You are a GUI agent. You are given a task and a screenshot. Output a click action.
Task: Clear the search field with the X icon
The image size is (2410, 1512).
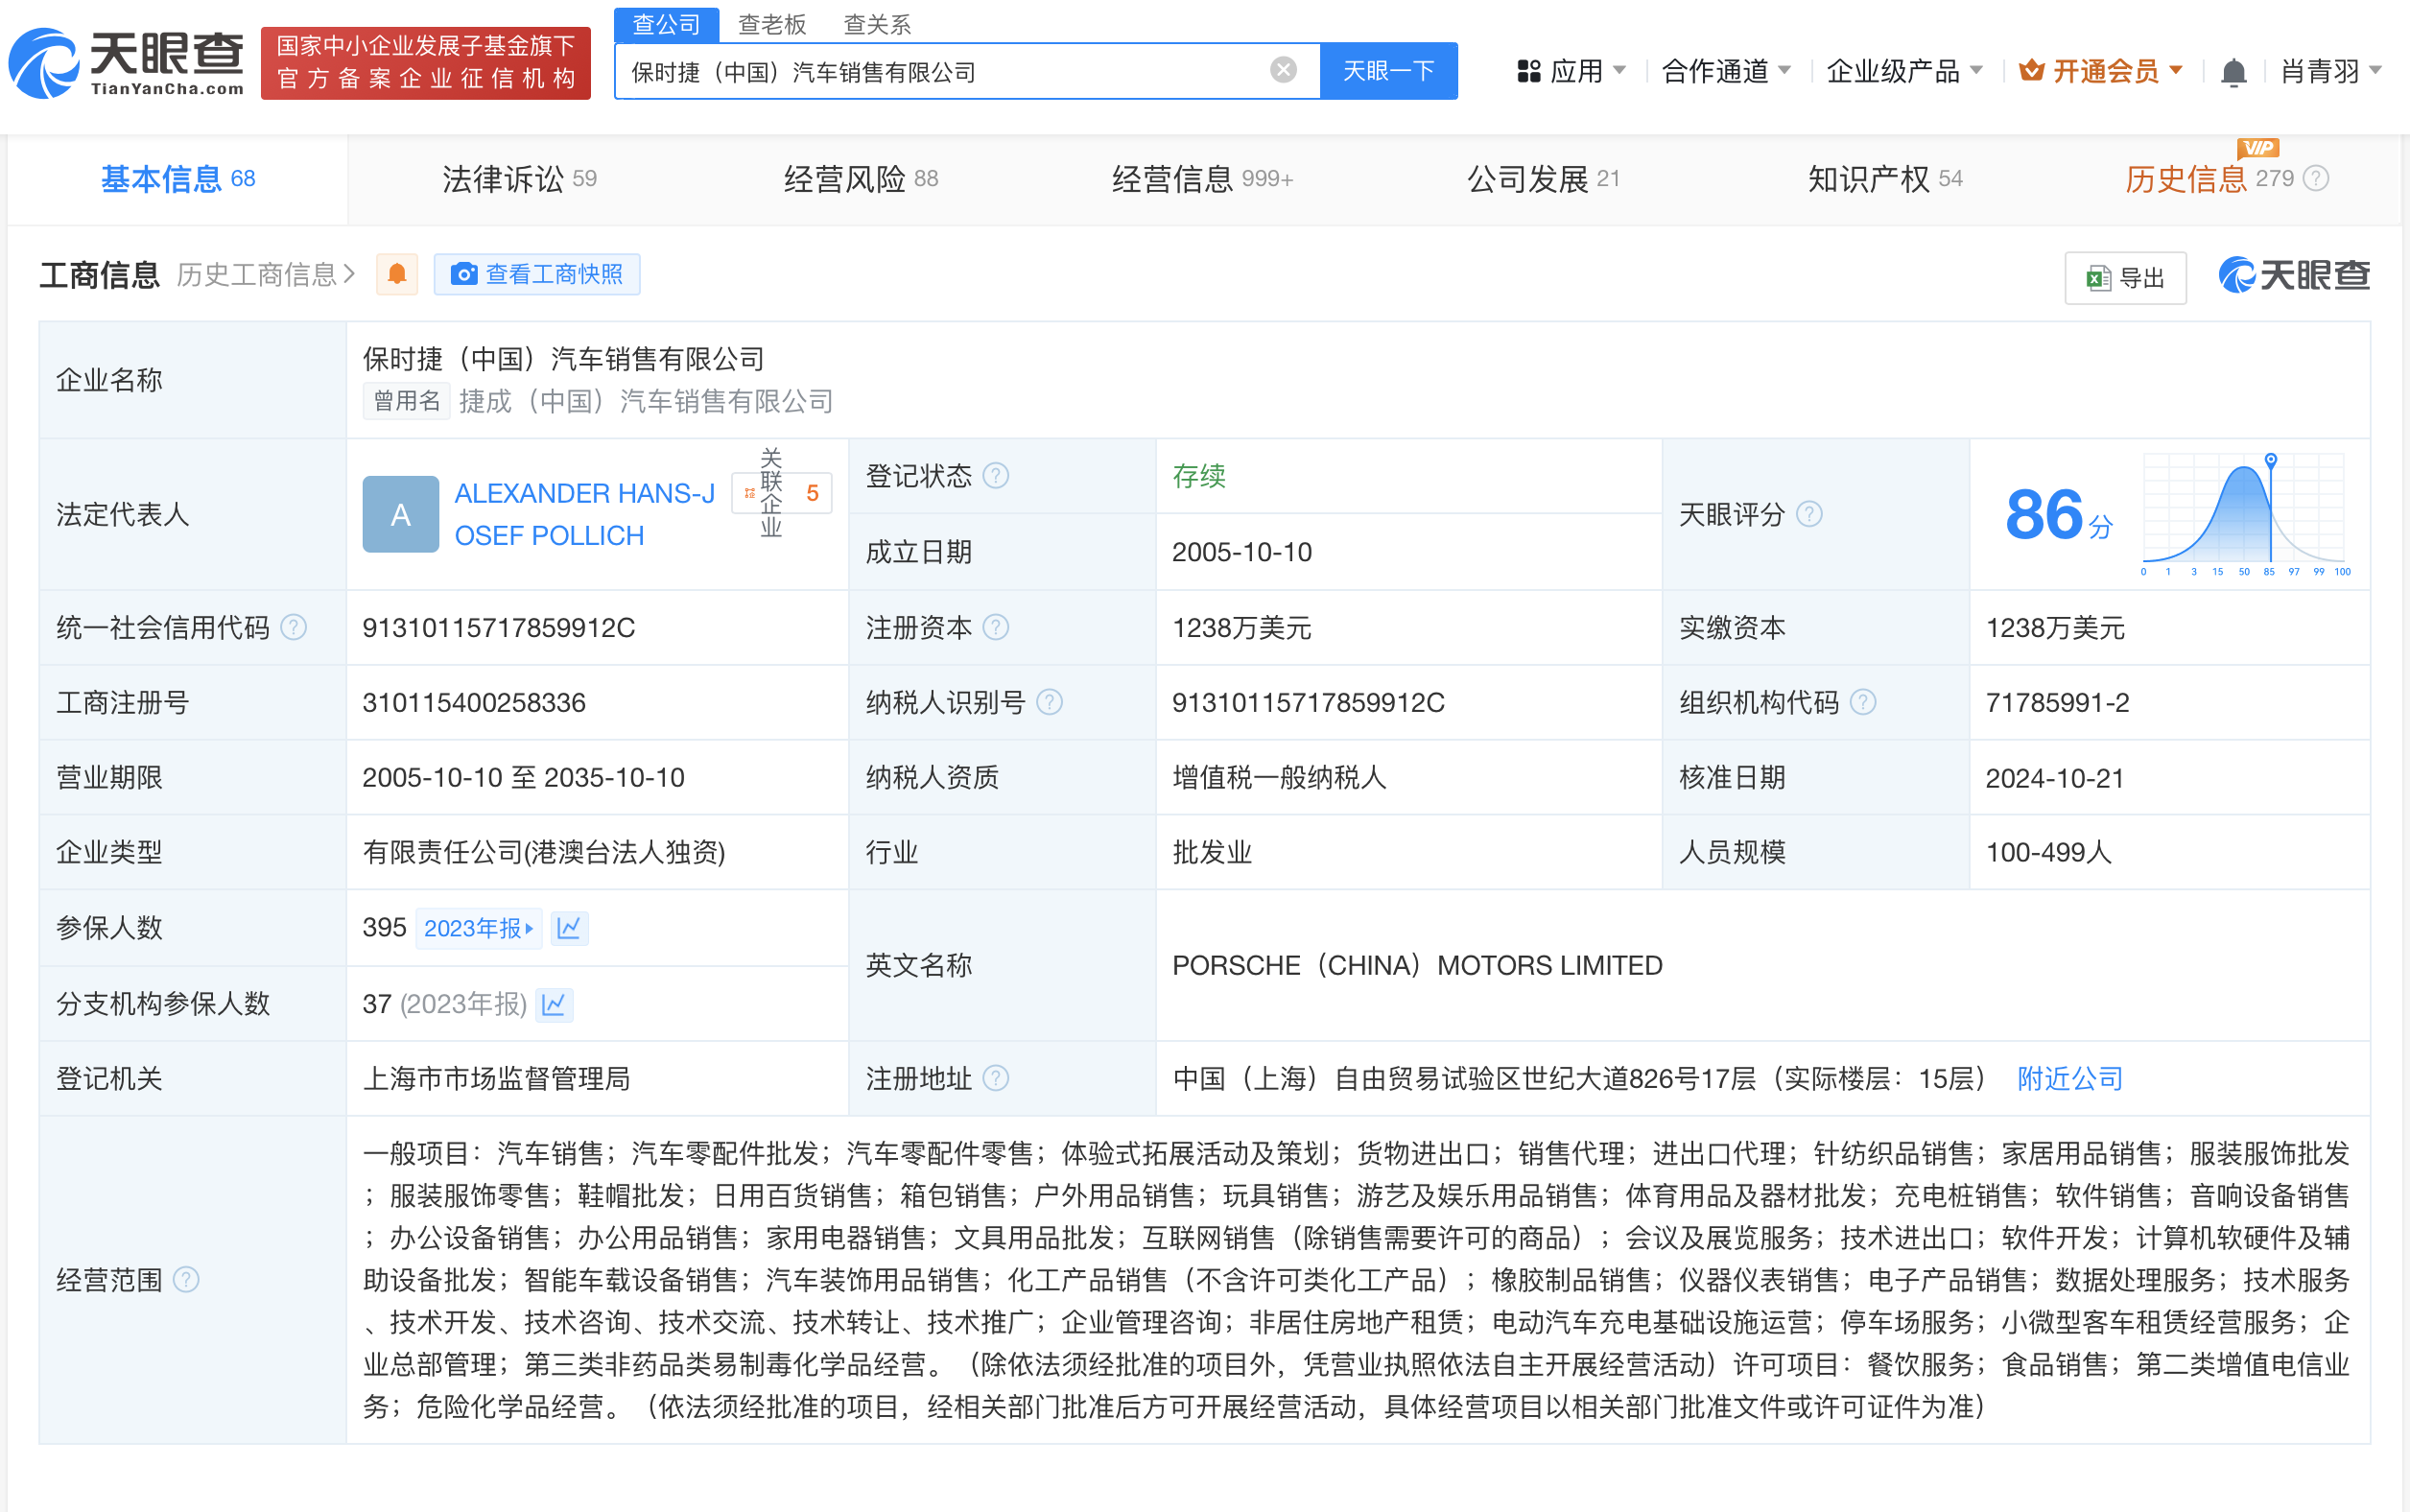coord(1283,70)
